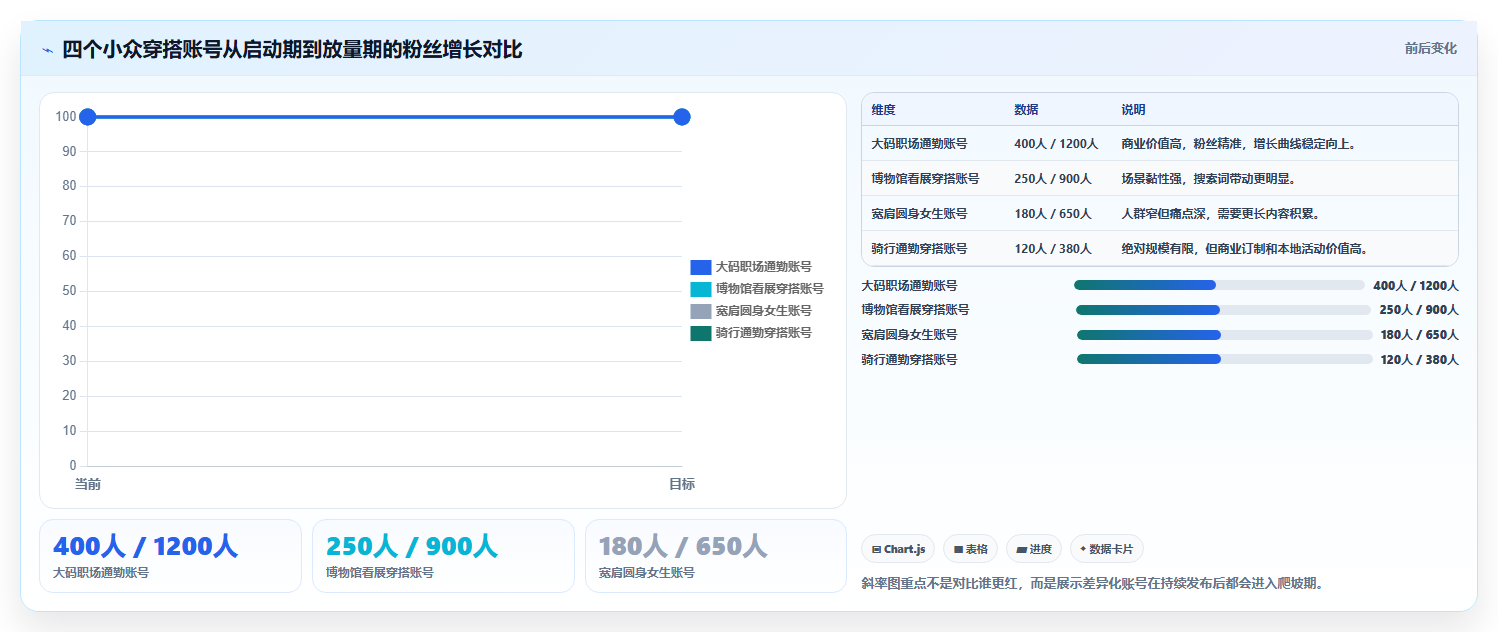Click the 前后变化 label in header
This screenshot has width=1498, height=632.
click(x=1430, y=48)
